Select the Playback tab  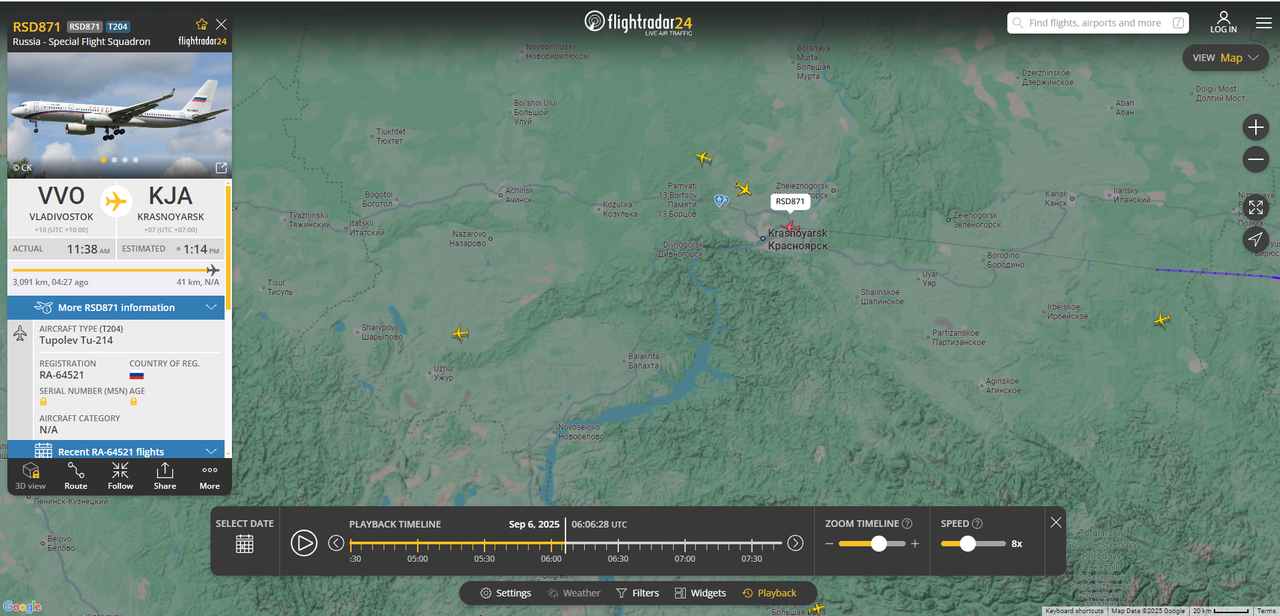tap(769, 593)
